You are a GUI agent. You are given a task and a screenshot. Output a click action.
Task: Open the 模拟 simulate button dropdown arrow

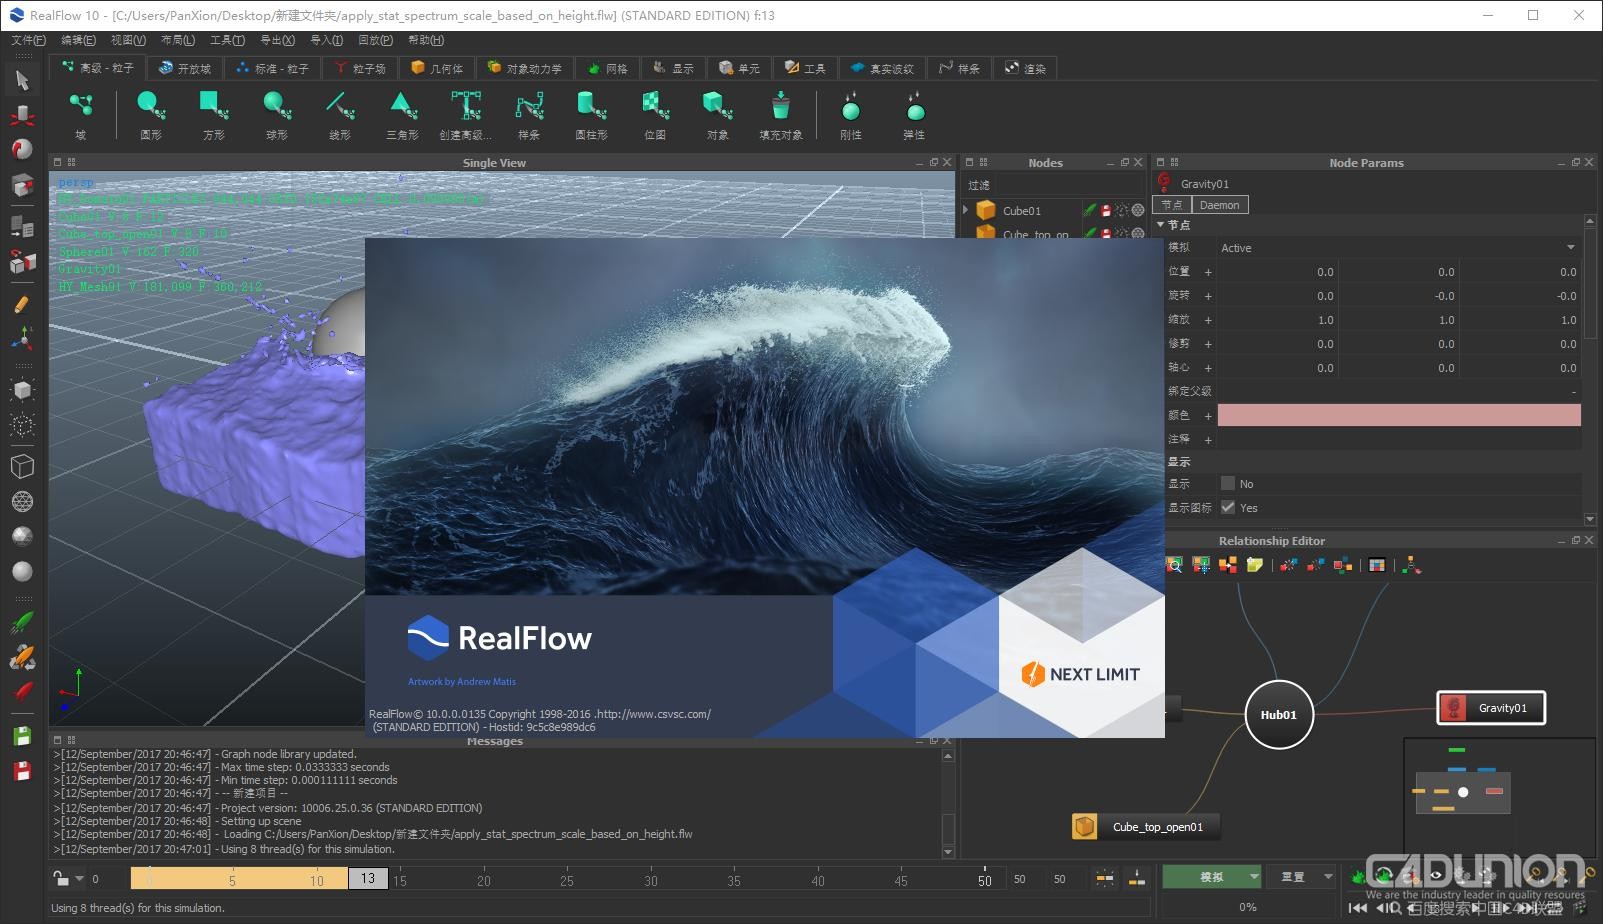point(1254,877)
